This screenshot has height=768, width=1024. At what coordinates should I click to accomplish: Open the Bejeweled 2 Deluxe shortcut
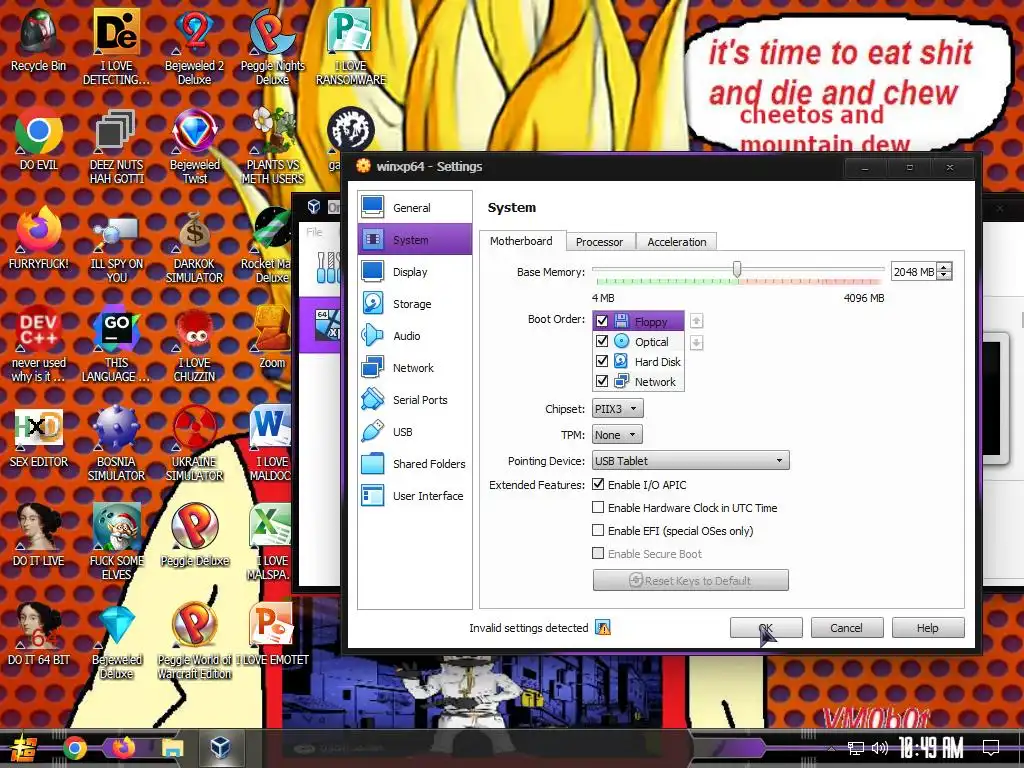[194, 46]
